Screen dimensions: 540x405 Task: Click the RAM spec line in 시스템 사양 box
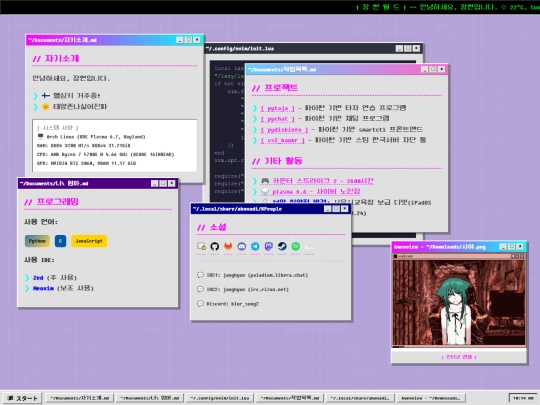[83, 145]
